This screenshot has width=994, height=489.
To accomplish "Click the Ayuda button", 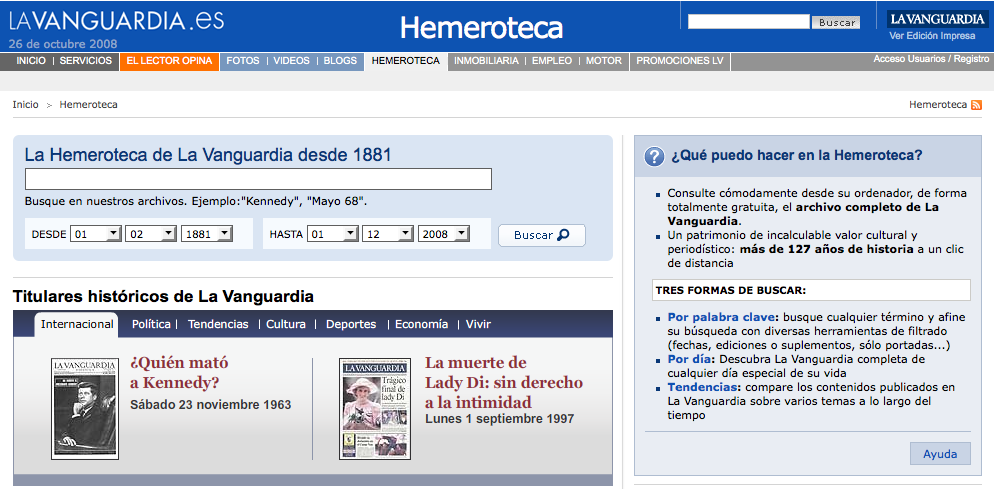I will tap(940, 454).
